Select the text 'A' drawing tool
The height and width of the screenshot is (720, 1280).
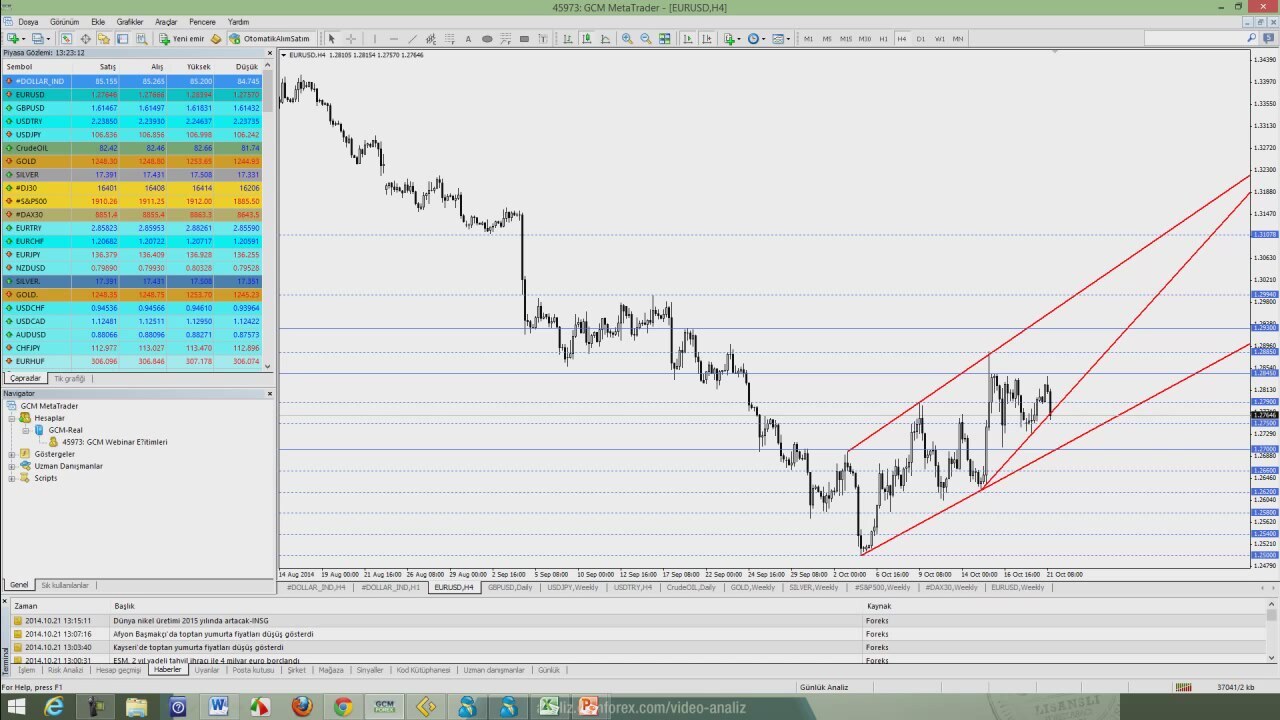click(x=468, y=39)
